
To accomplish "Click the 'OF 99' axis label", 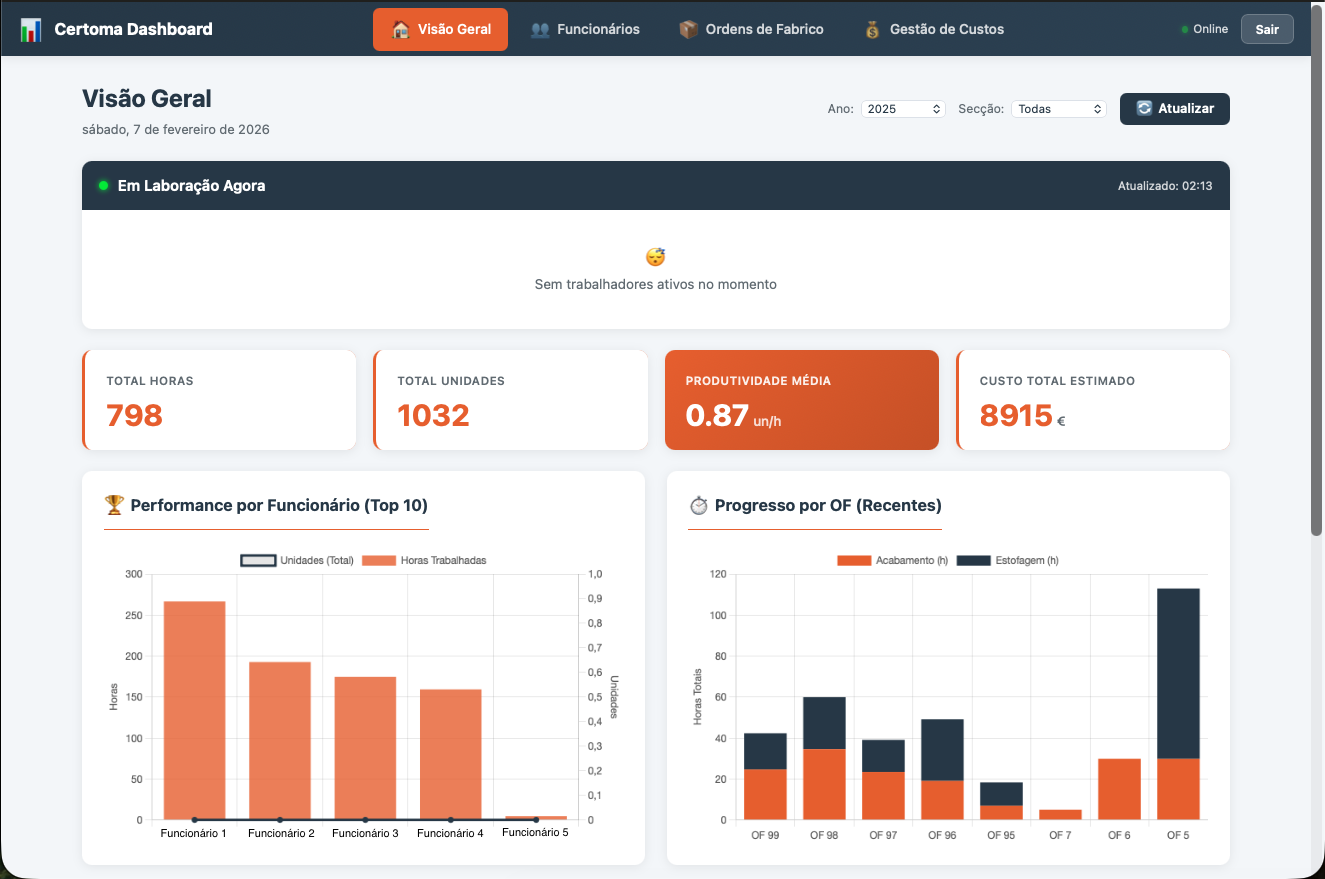I will (765, 835).
